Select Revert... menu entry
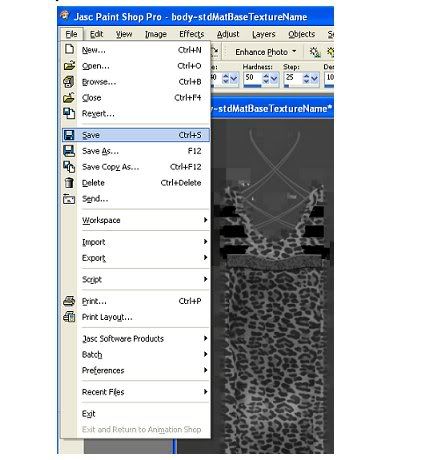Image resolution: width=448 pixels, height=460 pixels. click(136, 114)
